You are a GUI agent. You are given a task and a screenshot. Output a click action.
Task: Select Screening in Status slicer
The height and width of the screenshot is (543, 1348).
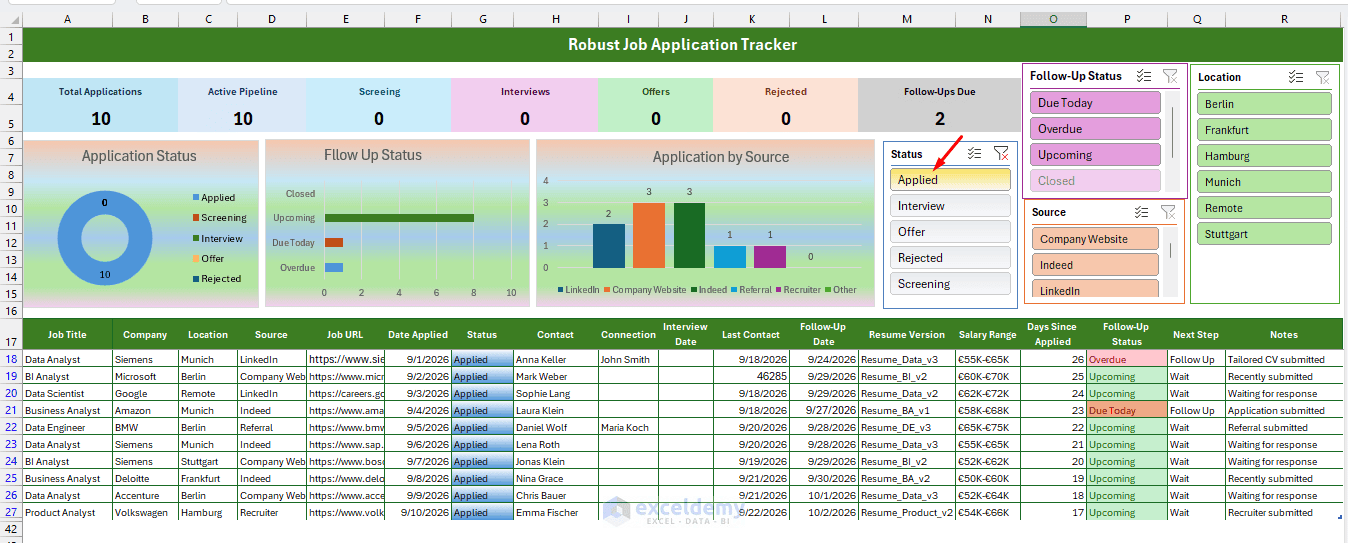pos(950,284)
